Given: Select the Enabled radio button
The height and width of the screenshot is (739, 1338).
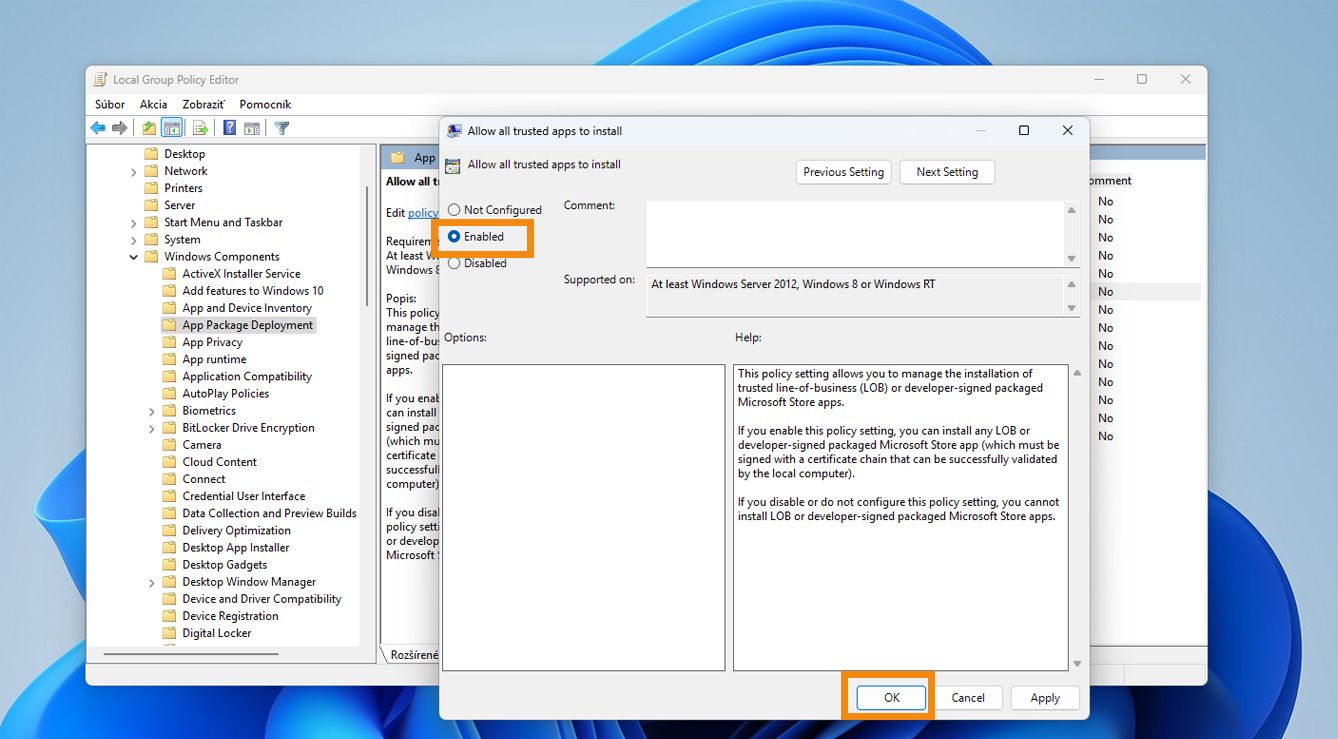Looking at the screenshot, I should [454, 237].
